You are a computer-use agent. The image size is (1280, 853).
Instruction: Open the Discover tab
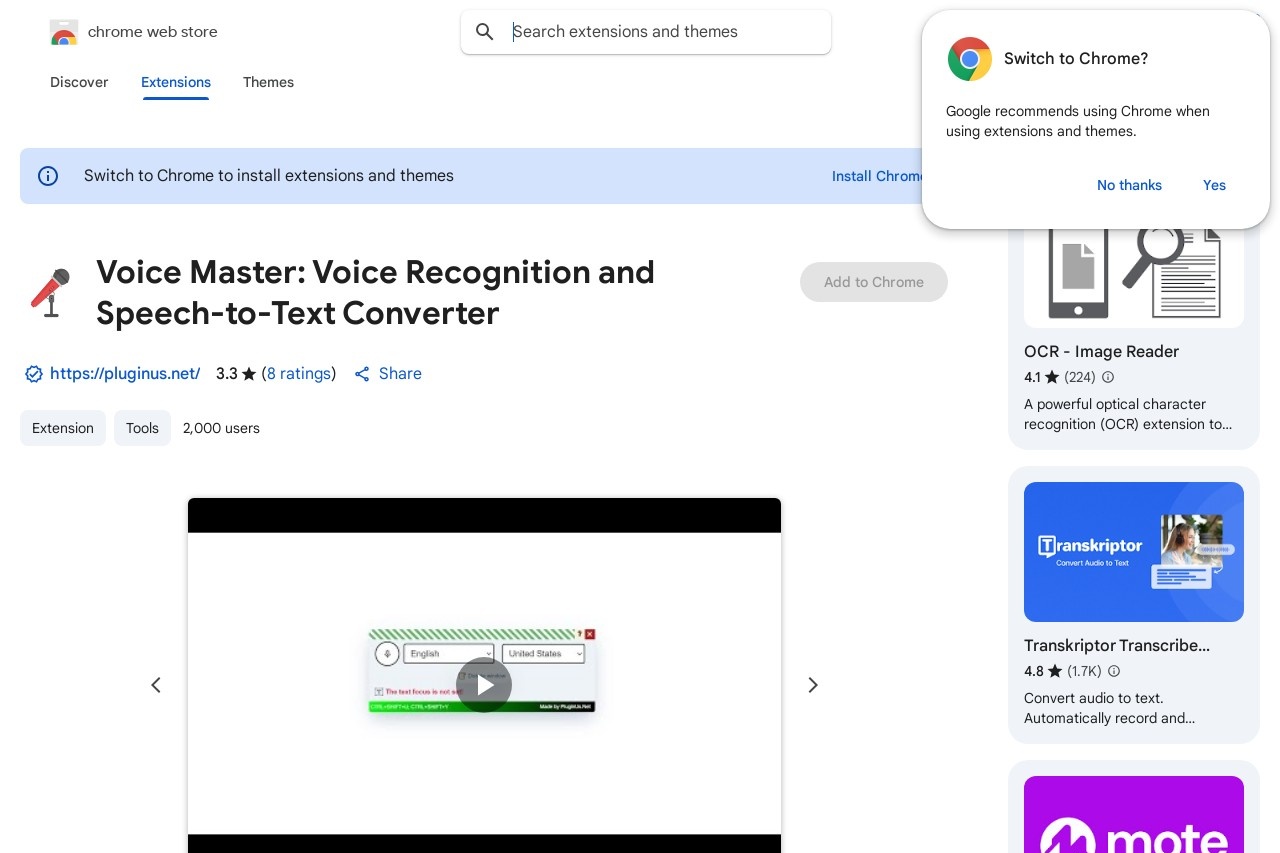coord(79,82)
